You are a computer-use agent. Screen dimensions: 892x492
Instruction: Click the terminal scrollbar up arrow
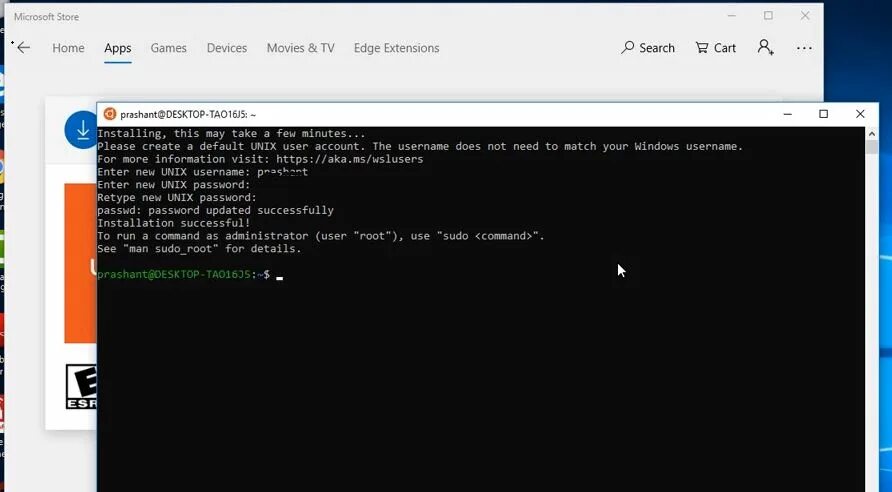click(x=872, y=134)
